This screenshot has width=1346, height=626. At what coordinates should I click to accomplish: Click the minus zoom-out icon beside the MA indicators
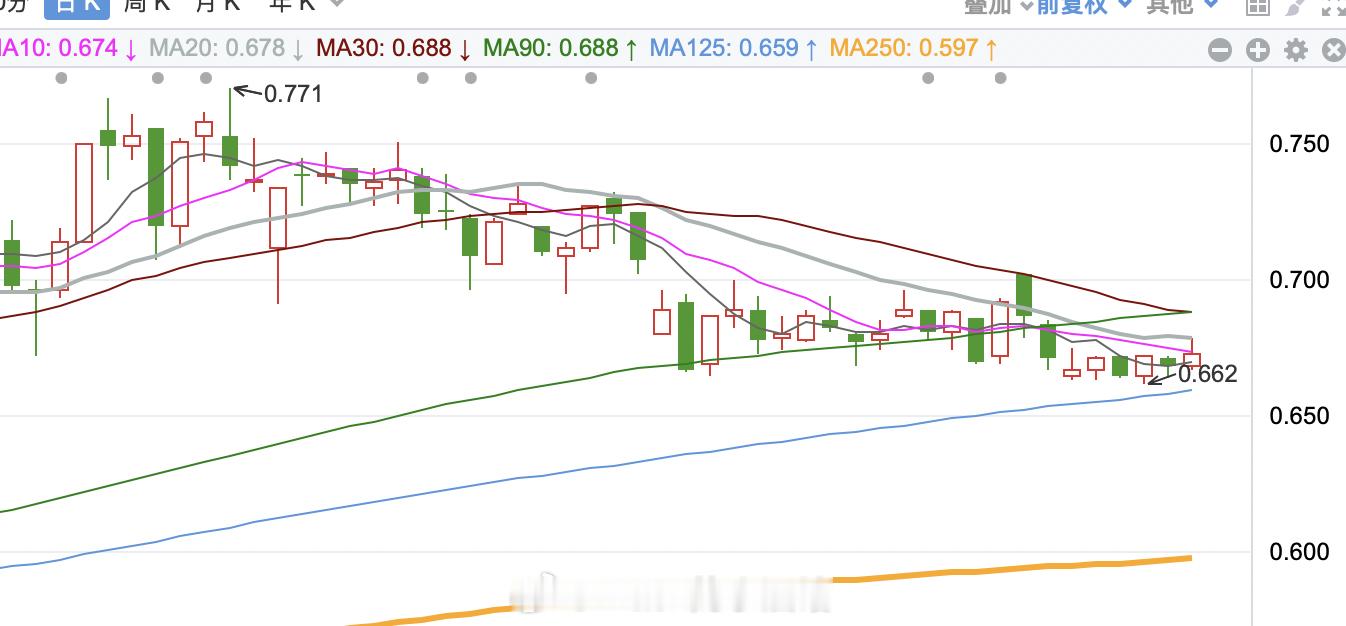(1219, 49)
